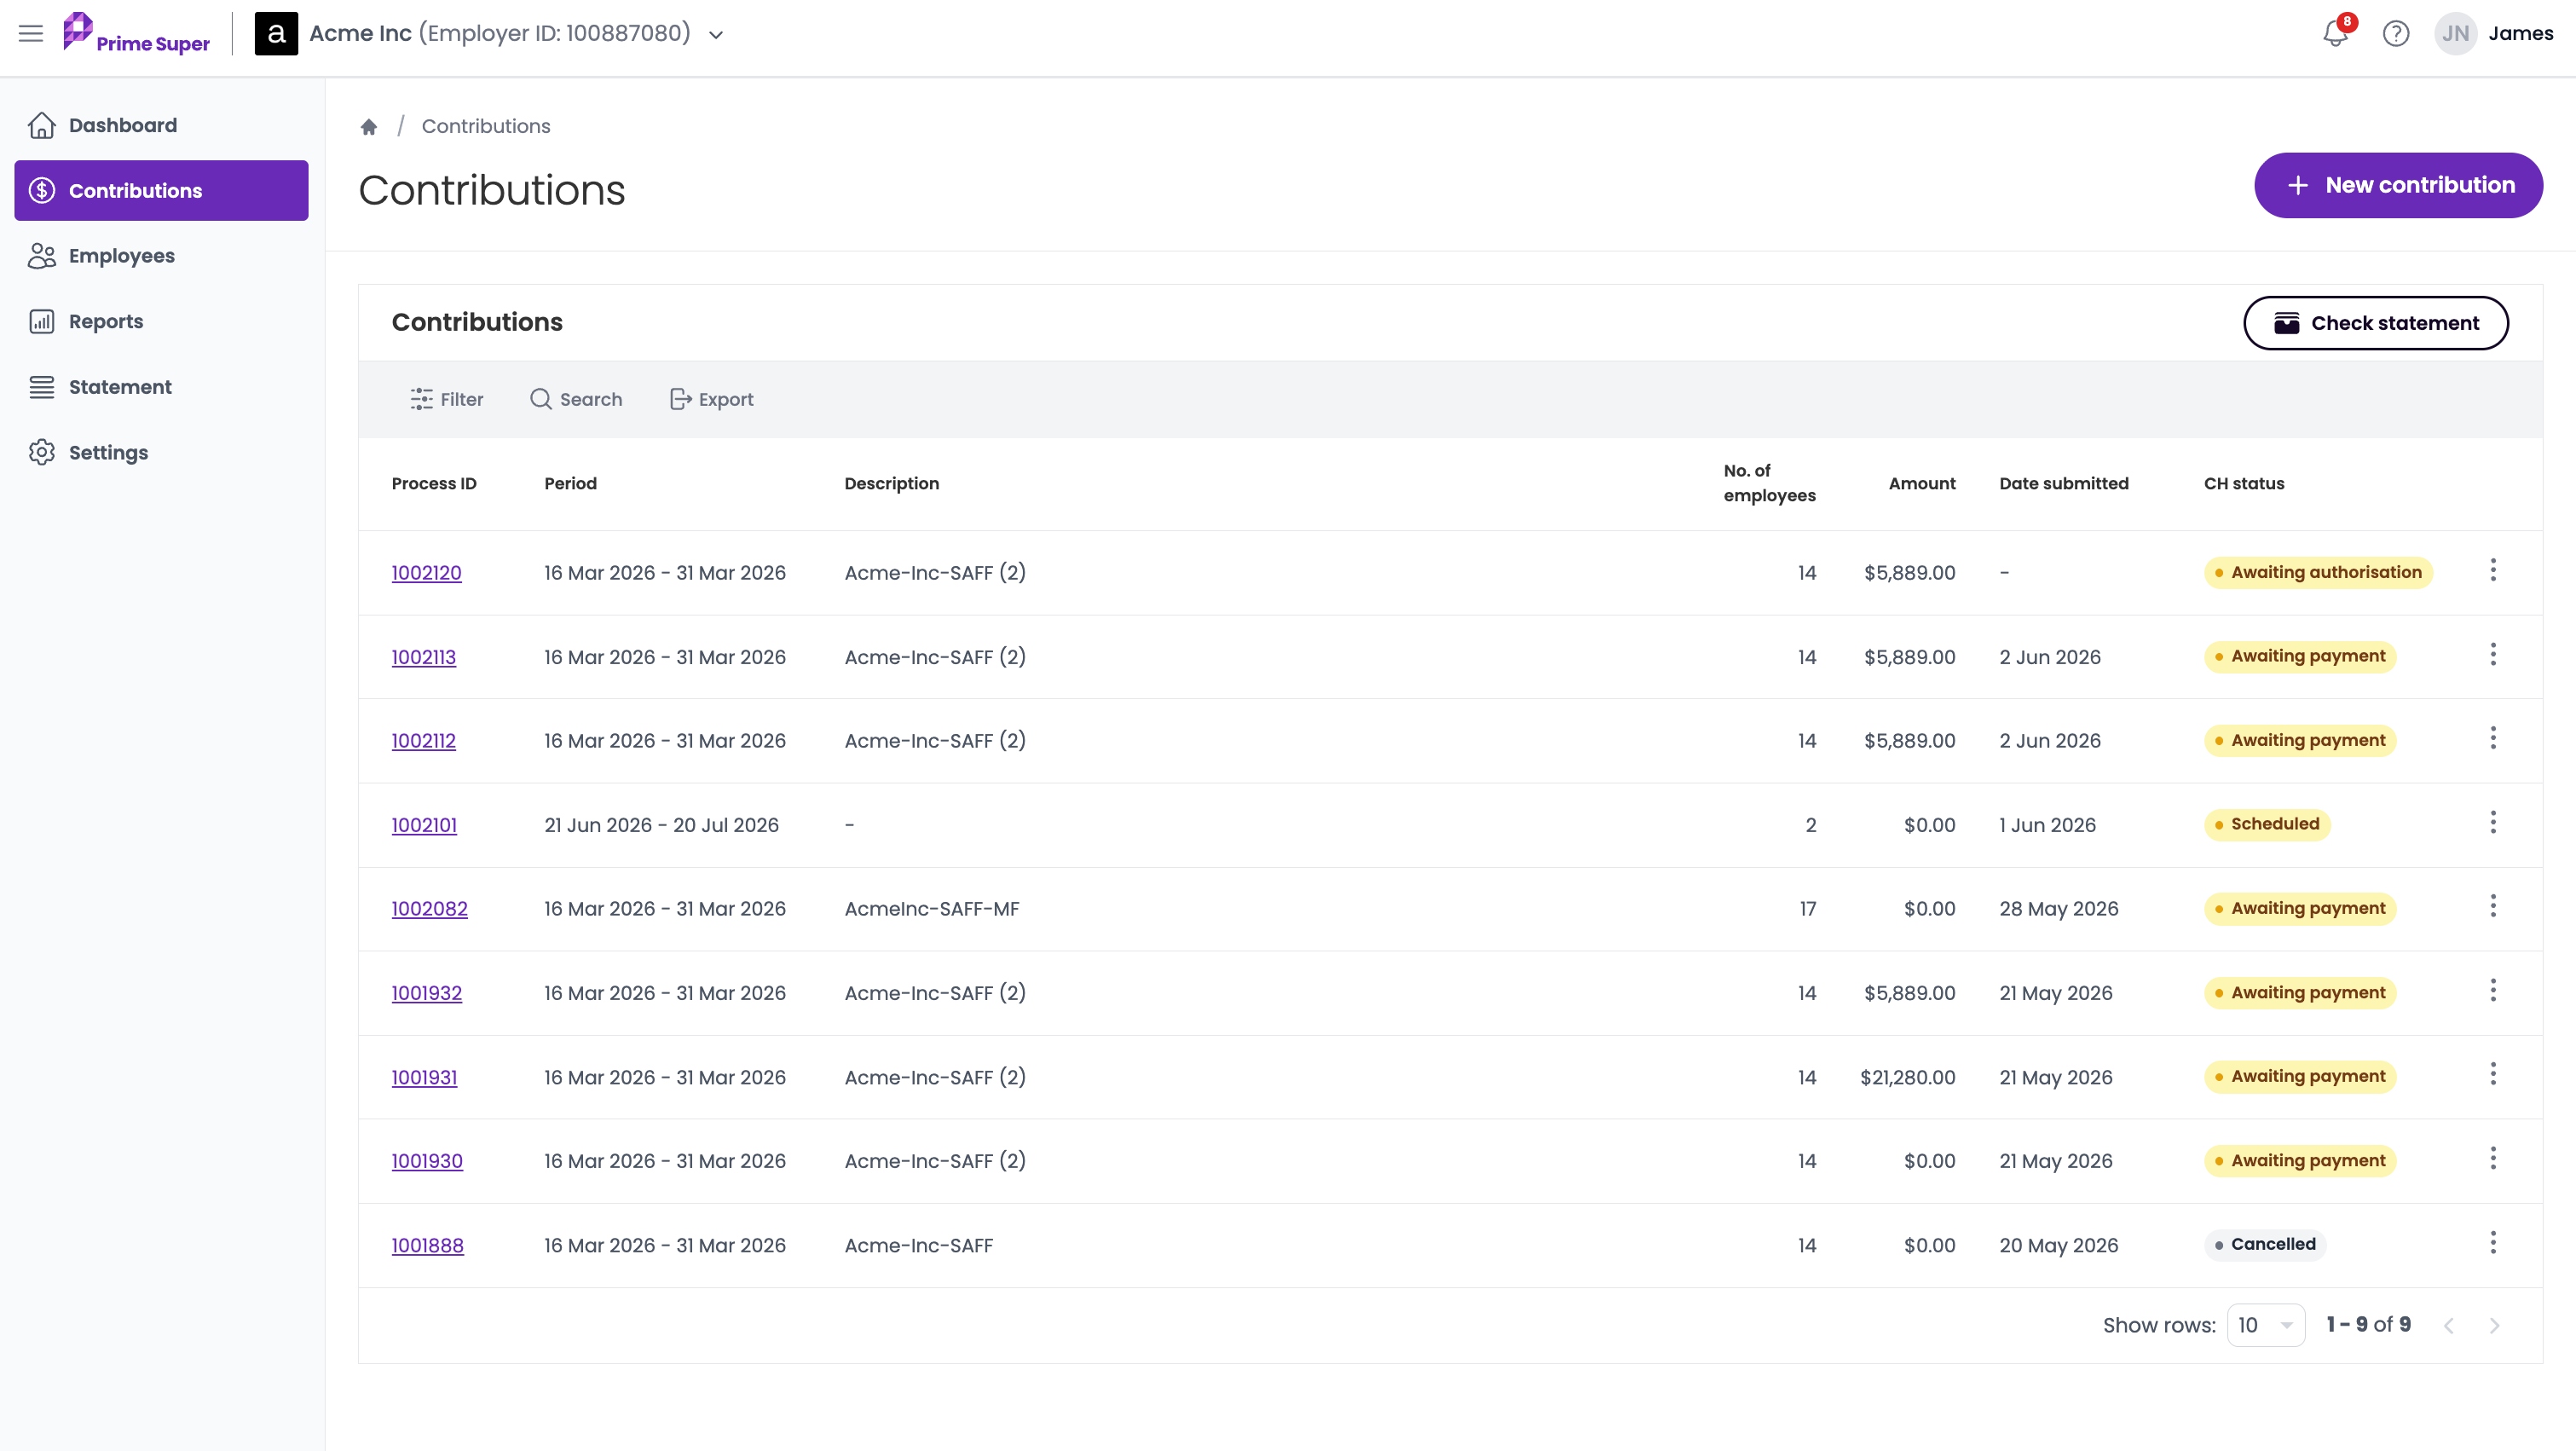Click the New contribution button
This screenshot has width=2576, height=1451.
(x=2398, y=185)
